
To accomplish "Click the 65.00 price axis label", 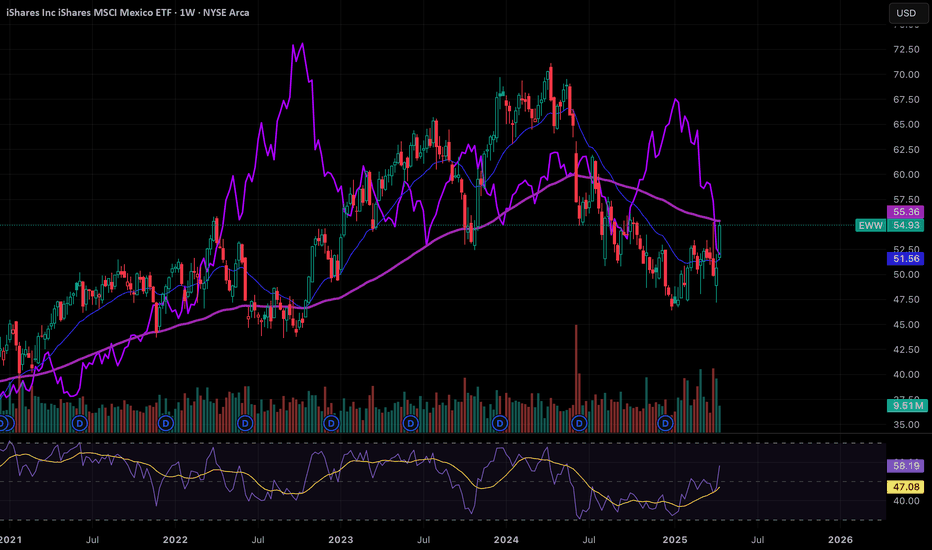I will click(x=906, y=124).
